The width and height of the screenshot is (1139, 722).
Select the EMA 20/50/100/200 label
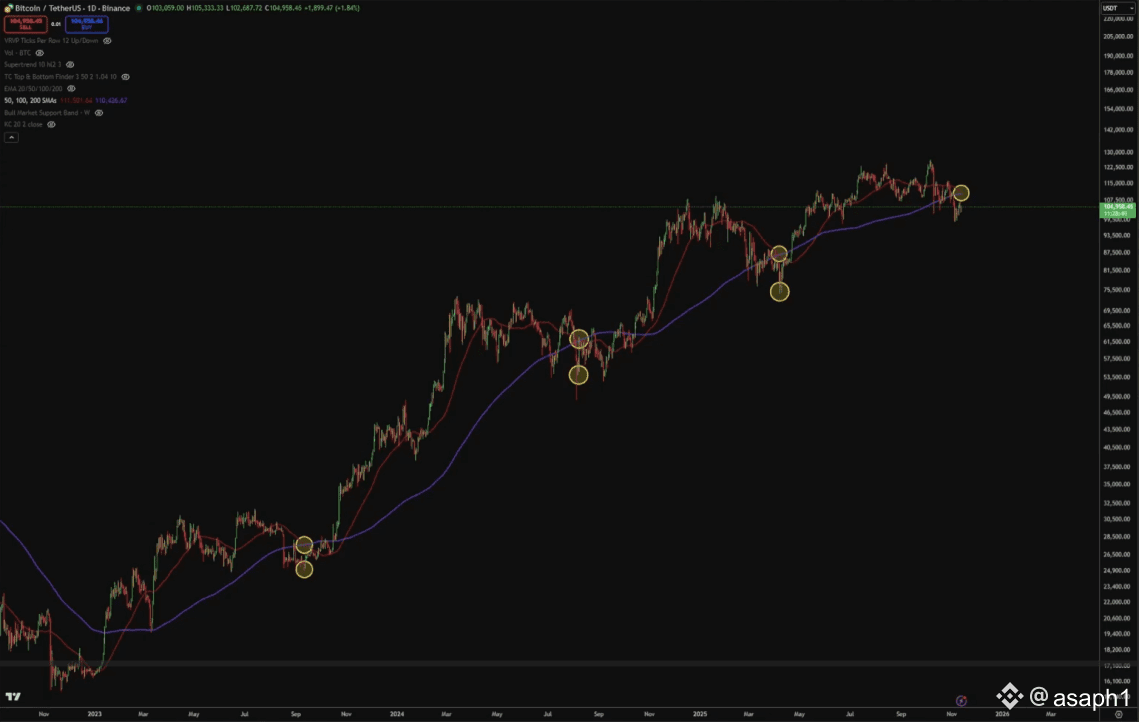click(x=33, y=89)
